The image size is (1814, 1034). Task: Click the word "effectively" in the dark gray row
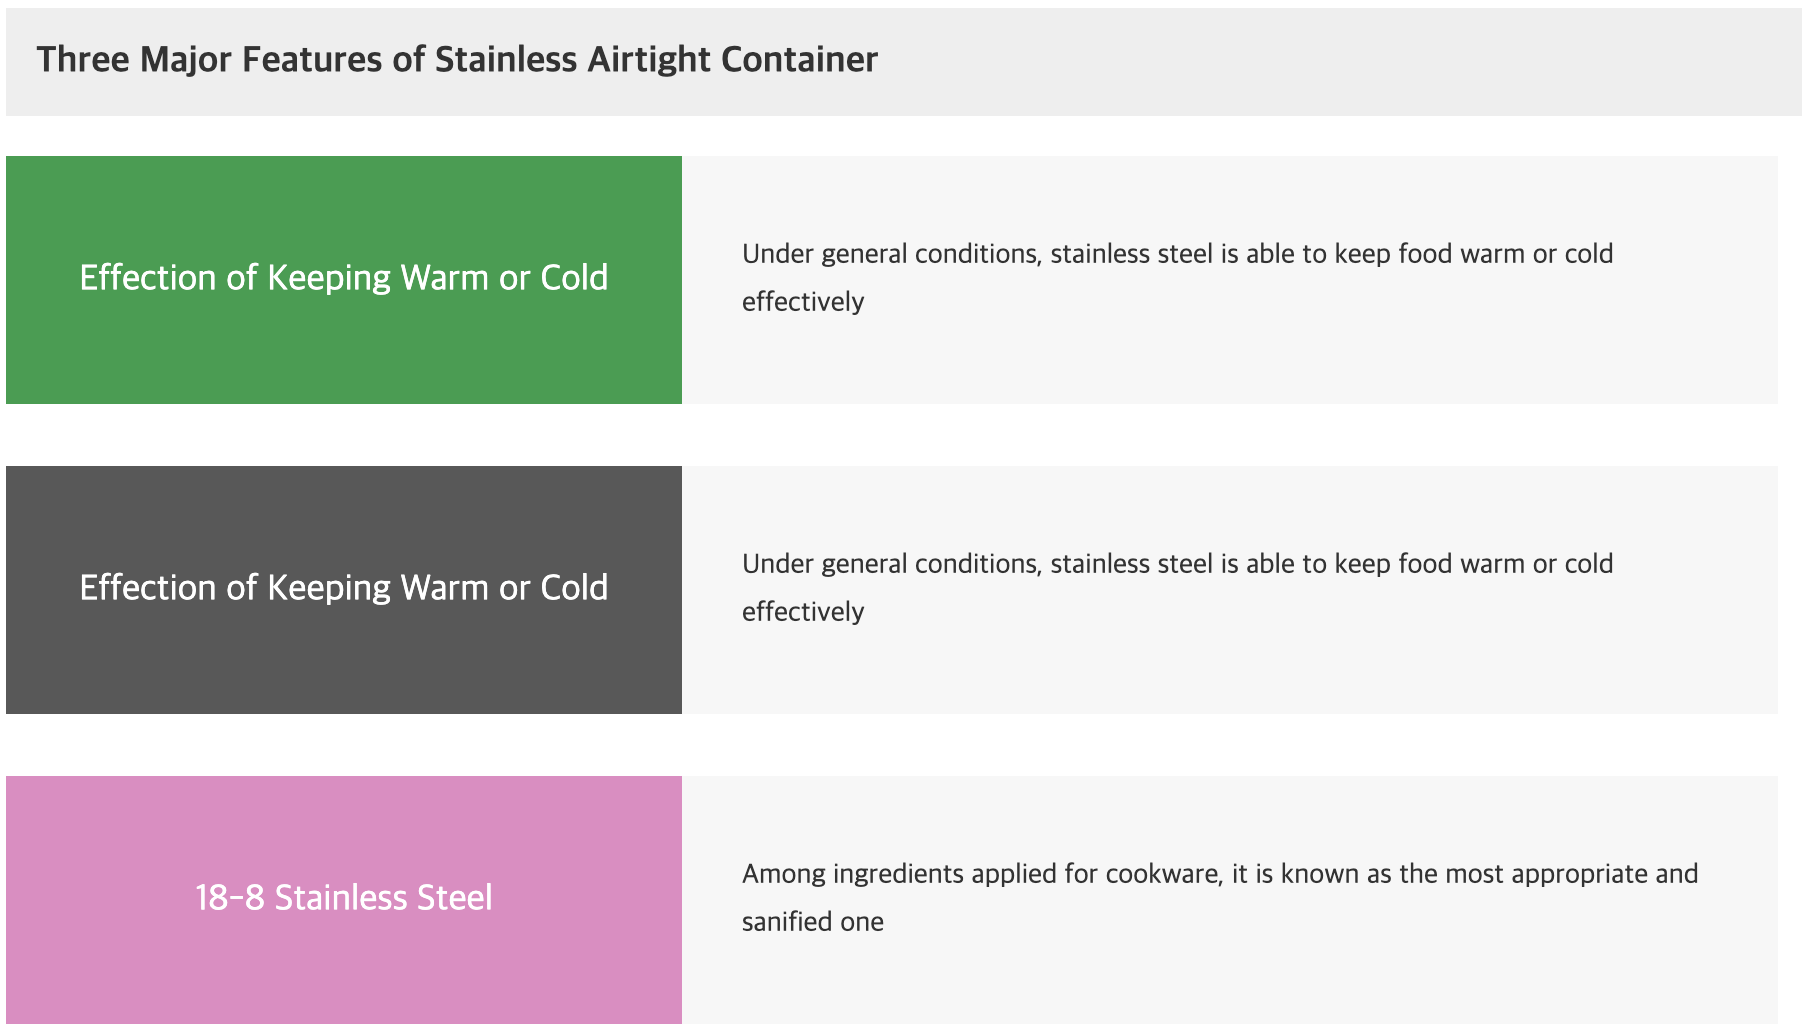coord(802,612)
